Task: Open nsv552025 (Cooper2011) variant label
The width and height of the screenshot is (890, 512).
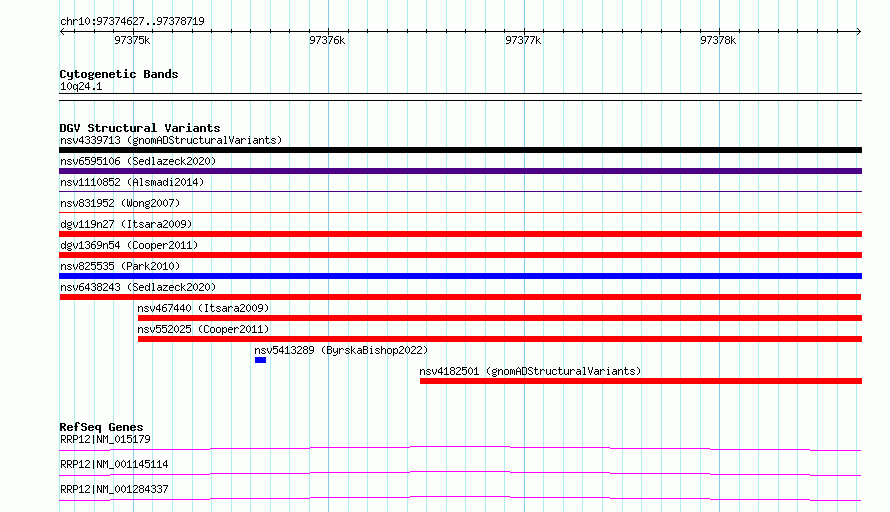Action: (x=203, y=329)
